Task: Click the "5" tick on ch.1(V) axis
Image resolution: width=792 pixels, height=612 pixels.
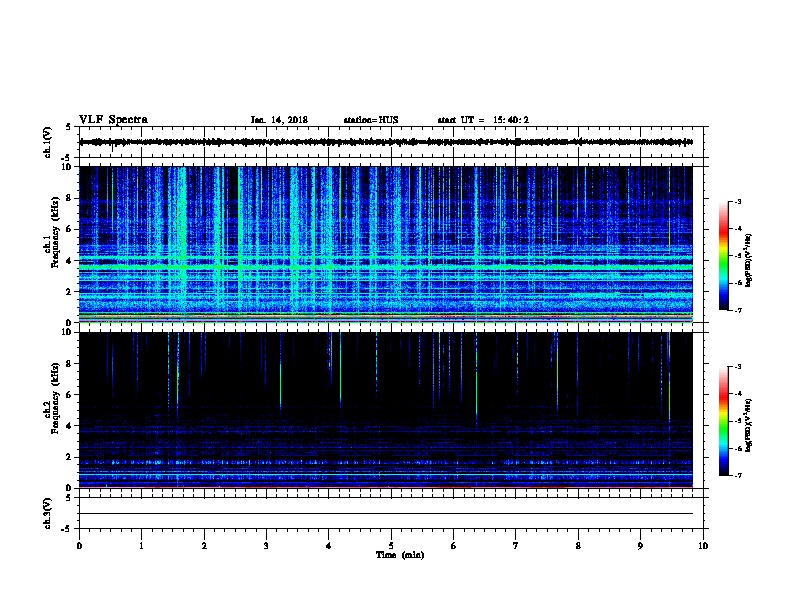Action: [x=69, y=127]
